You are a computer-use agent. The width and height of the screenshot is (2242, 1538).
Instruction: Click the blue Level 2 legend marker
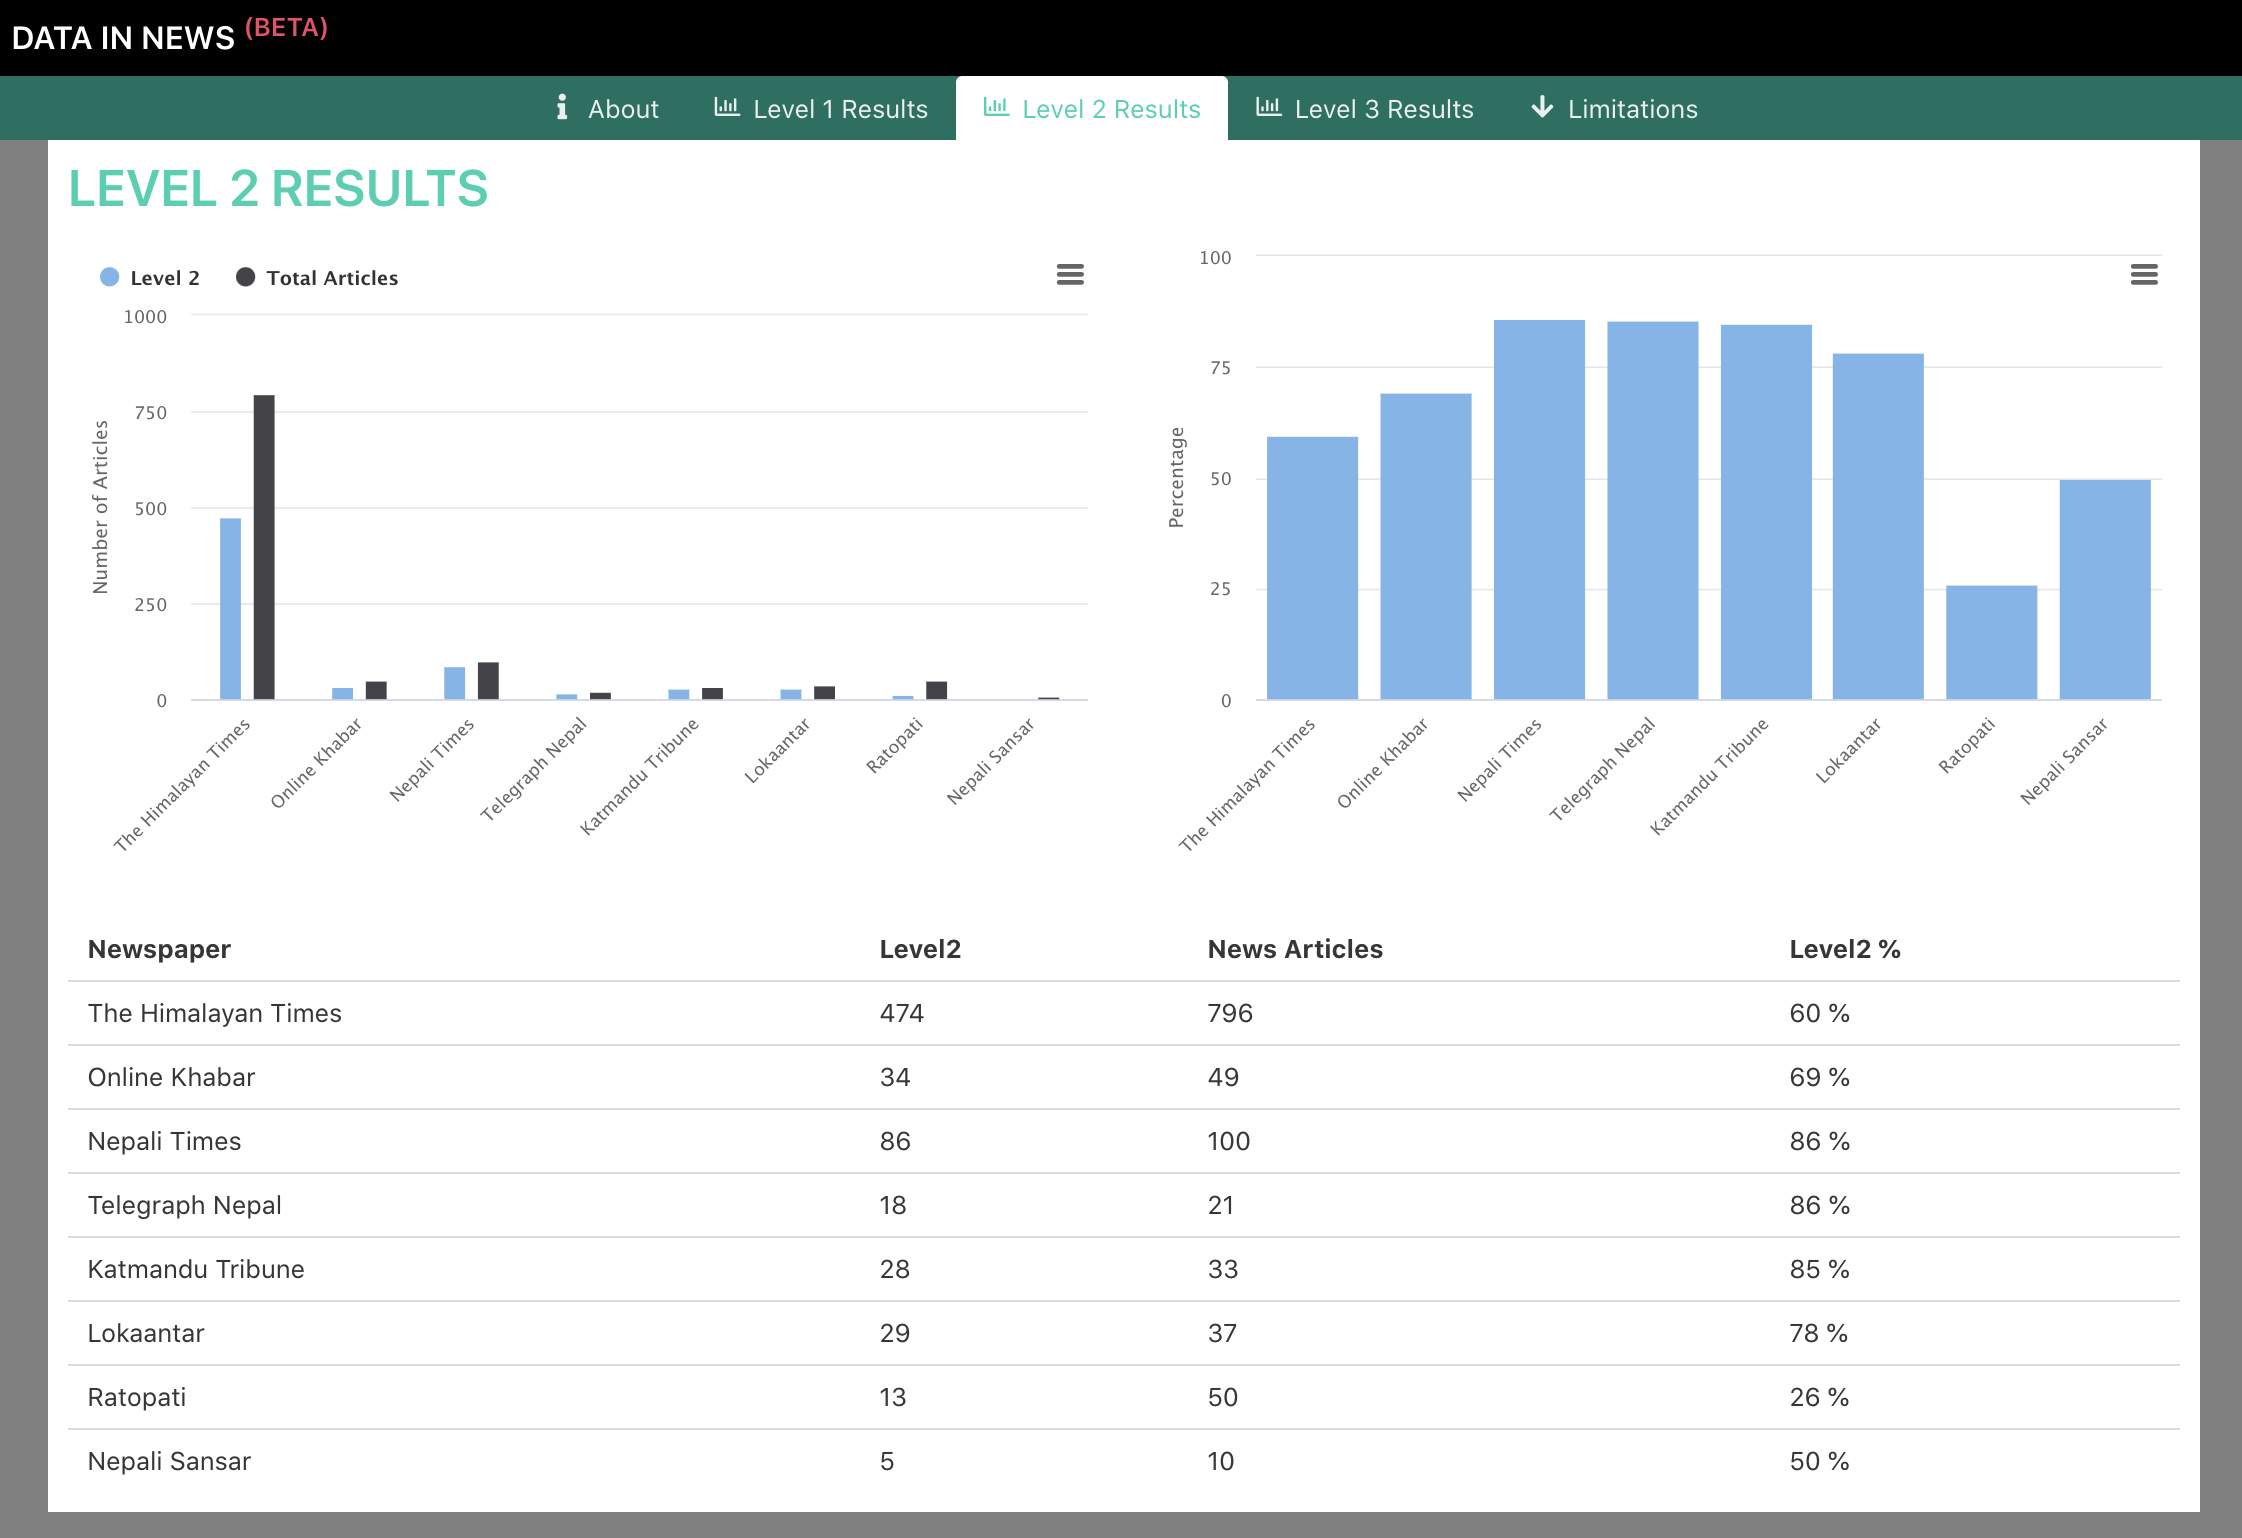point(110,277)
